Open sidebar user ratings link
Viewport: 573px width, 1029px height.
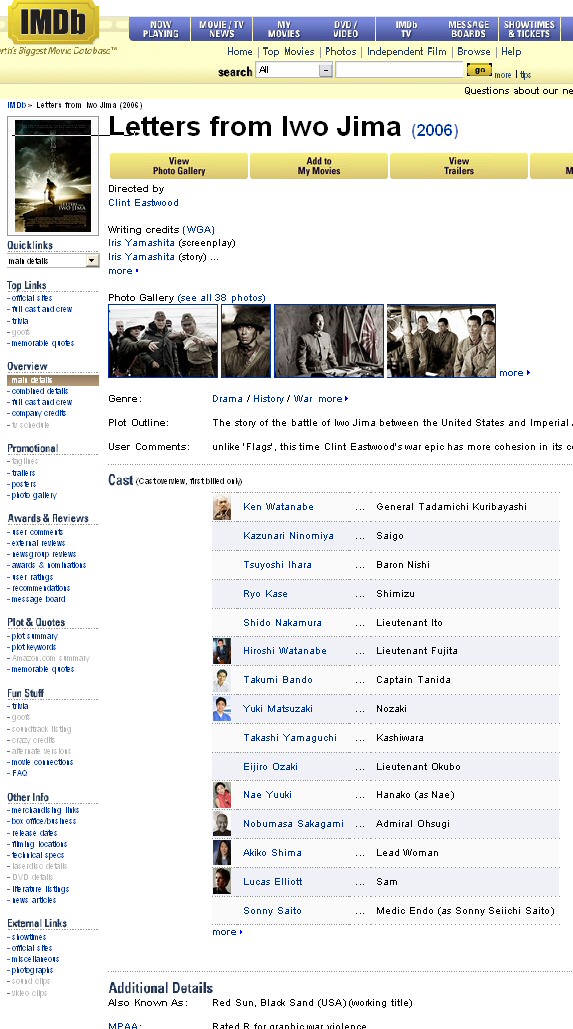33,578
